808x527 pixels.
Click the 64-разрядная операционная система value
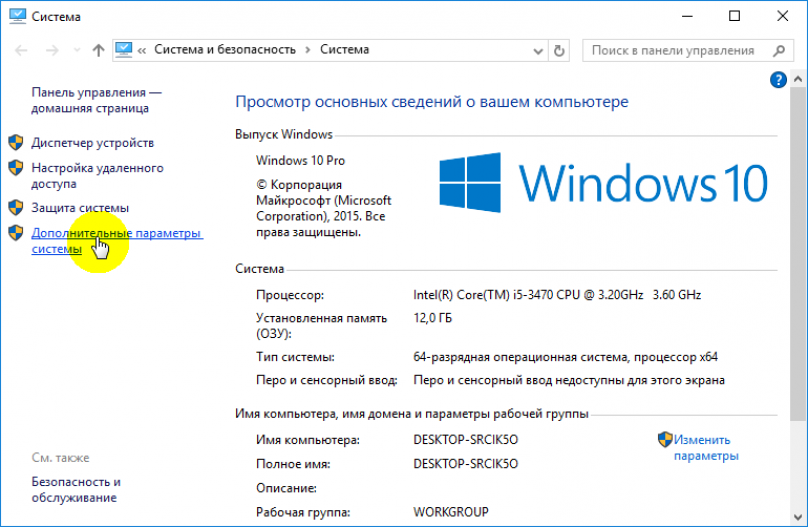(565, 357)
